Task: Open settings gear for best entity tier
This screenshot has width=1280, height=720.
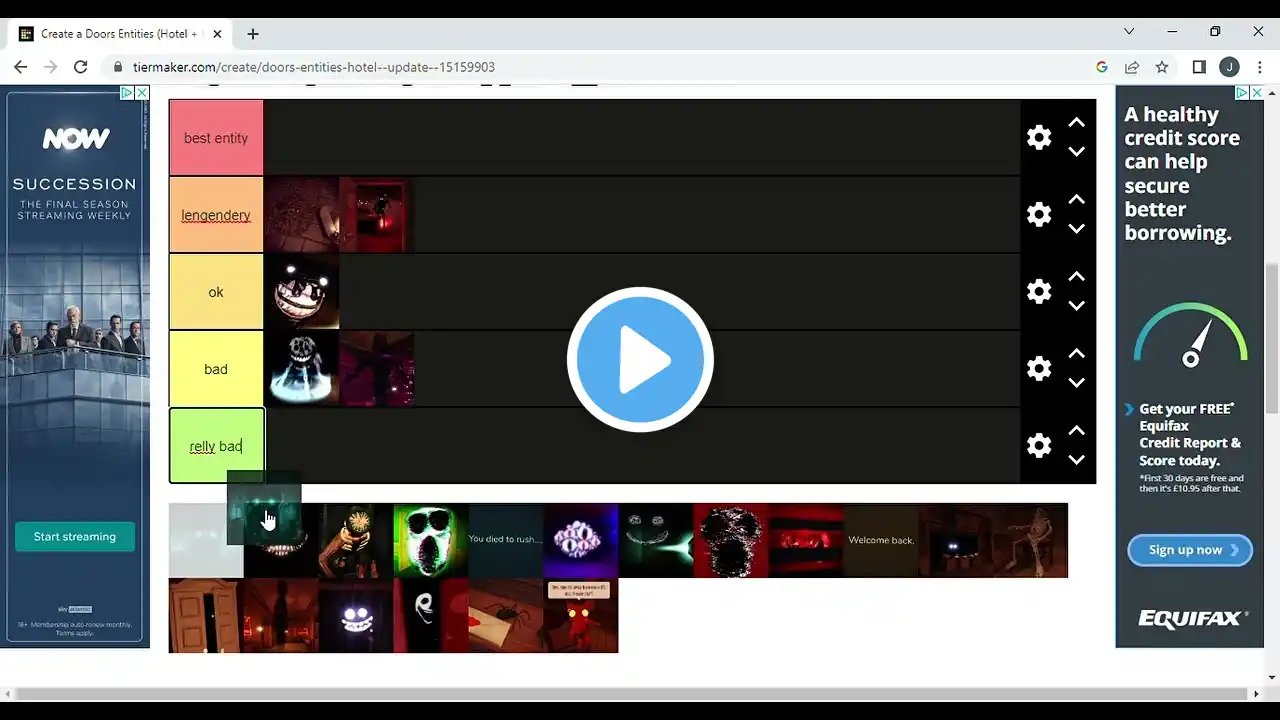Action: [1039, 137]
